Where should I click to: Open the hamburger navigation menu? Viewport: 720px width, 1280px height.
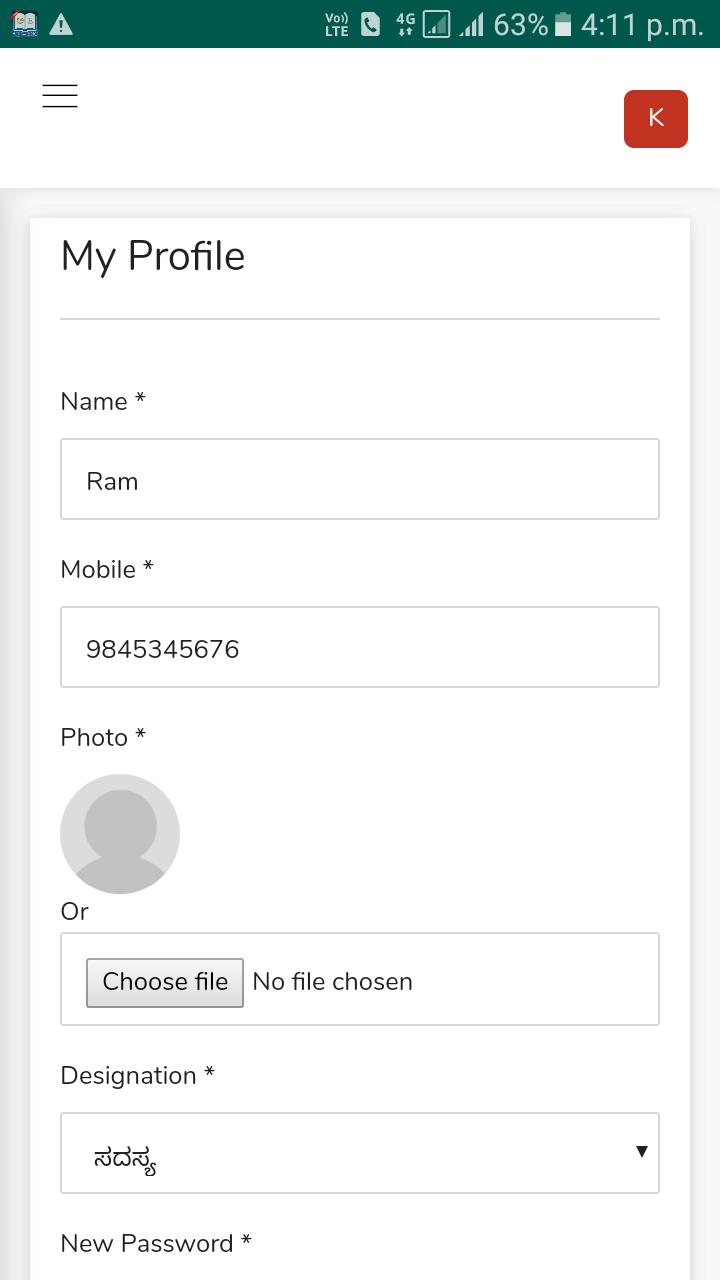60,96
